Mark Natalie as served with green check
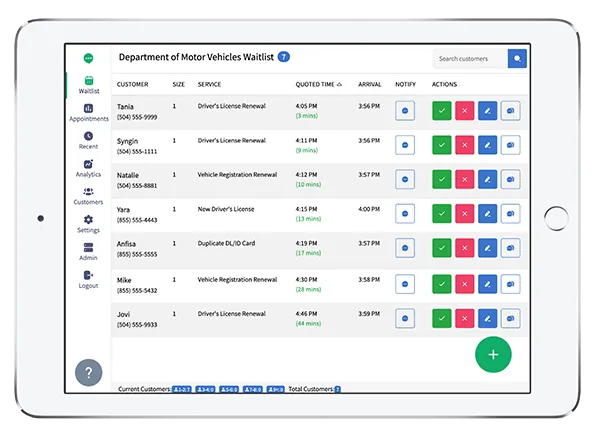This screenshot has height=440, width=600. click(442, 179)
